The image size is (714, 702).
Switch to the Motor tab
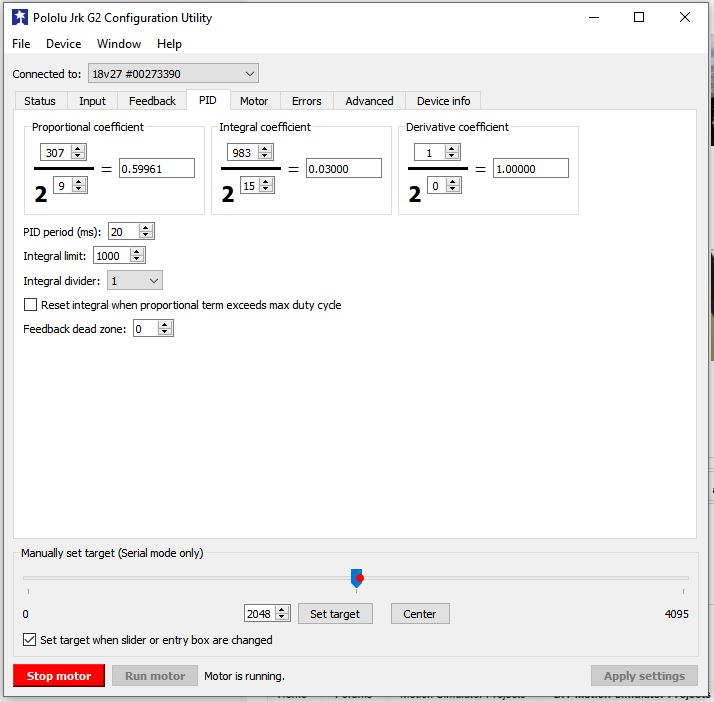click(254, 101)
